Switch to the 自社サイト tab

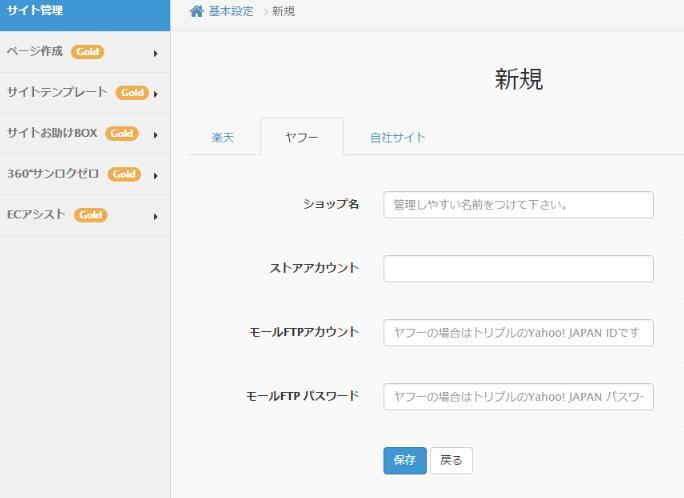[x=397, y=137]
